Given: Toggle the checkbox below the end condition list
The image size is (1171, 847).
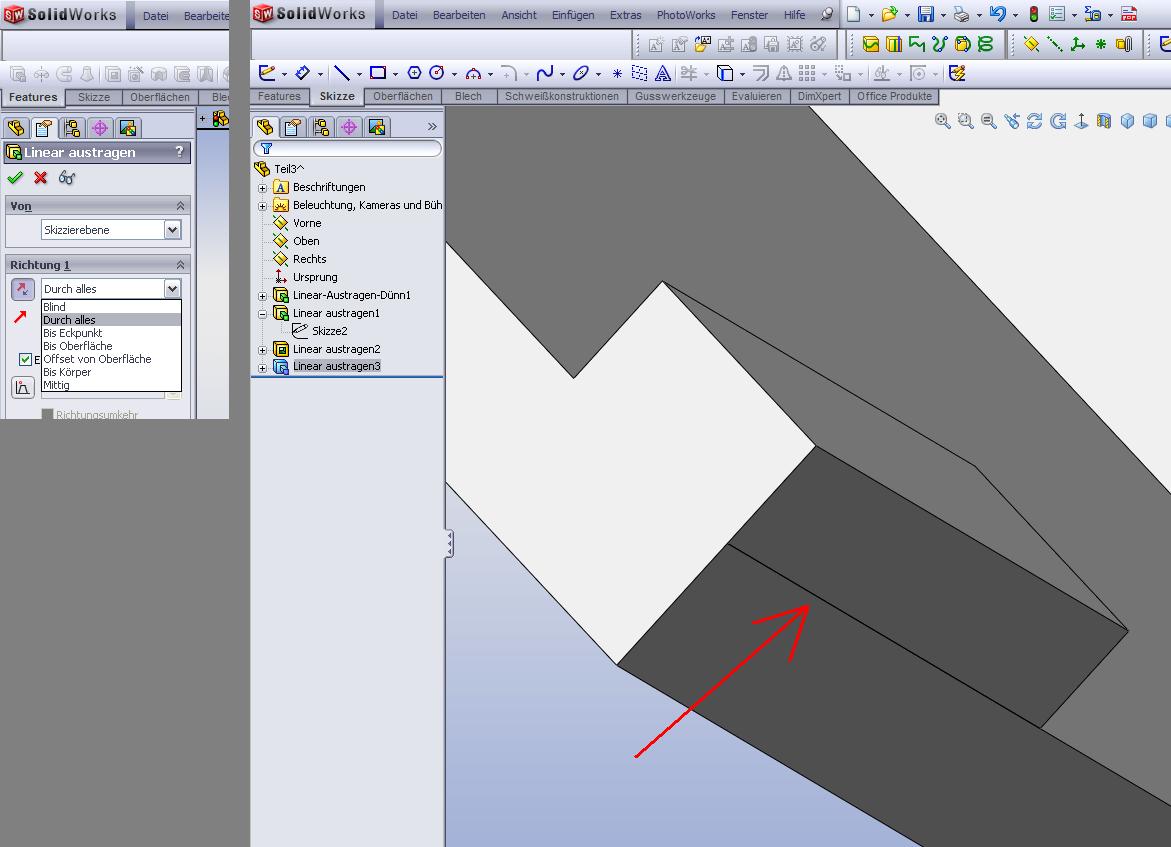Looking at the screenshot, I should (x=26, y=360).
